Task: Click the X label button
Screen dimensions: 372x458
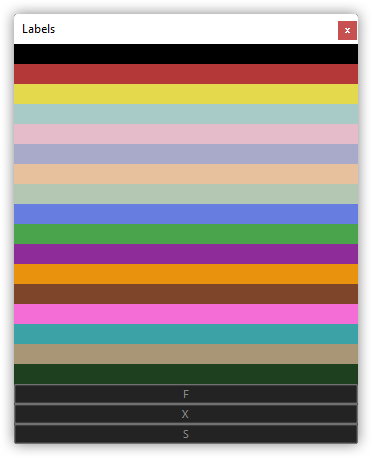Action: pyautogui.click(x=186, y=414)
